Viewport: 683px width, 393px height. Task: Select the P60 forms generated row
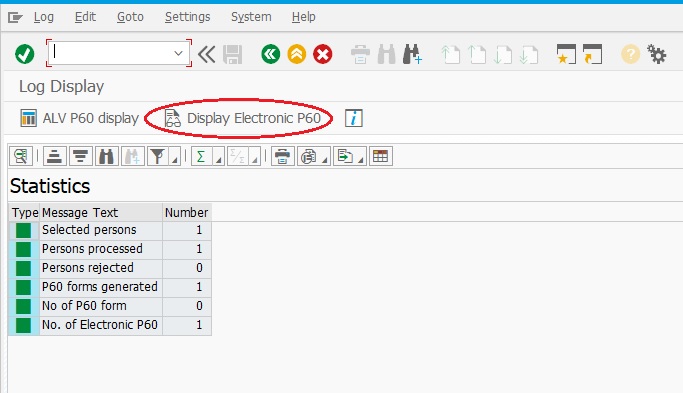110,287
